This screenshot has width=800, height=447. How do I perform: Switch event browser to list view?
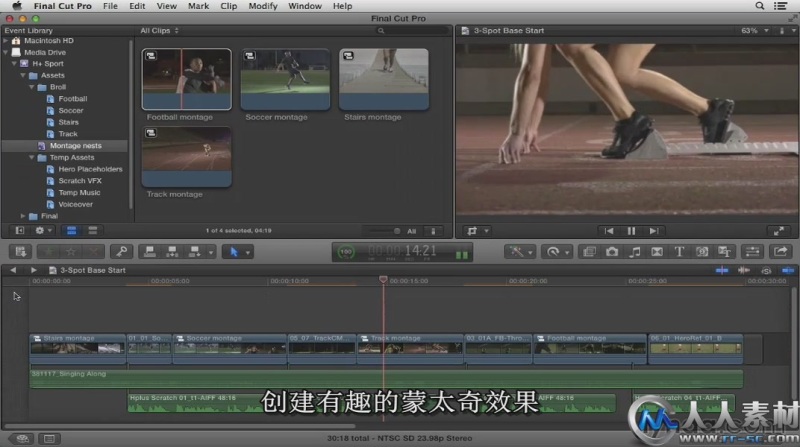click(93, 230)
